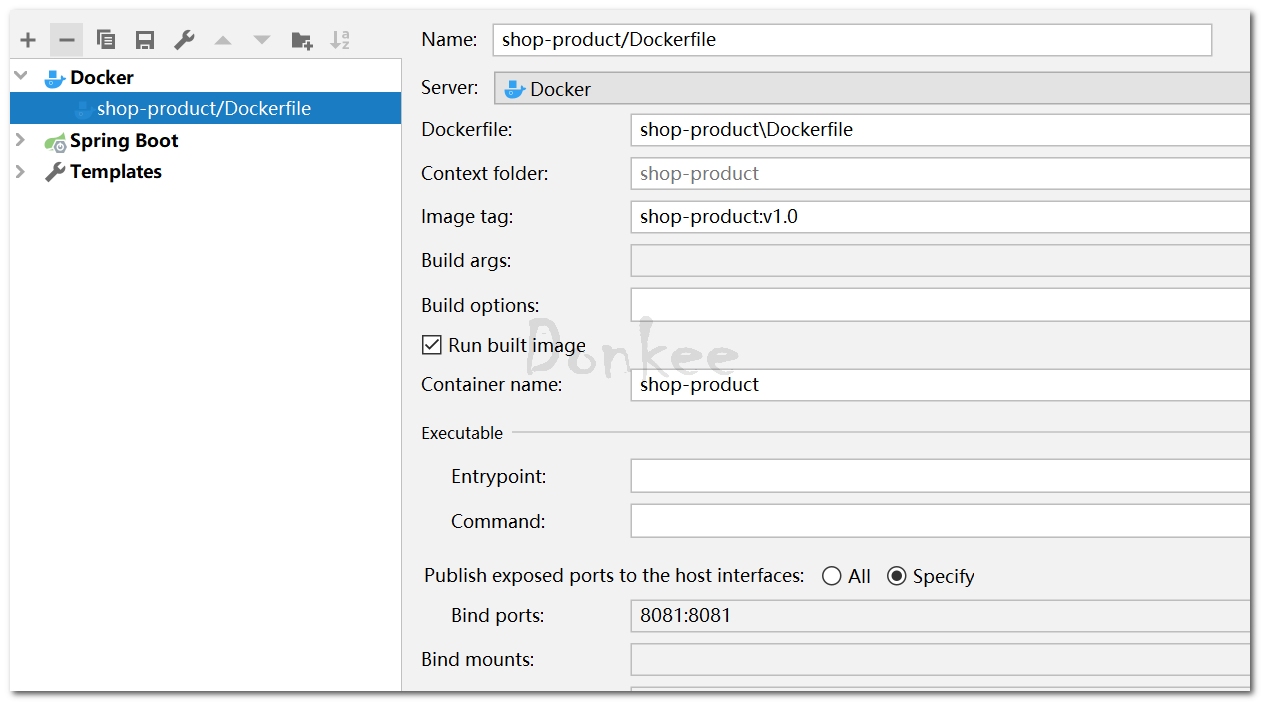The image size is (1261, 702).
Task: Focus the Dockerfile path field
Action: pos(940,130)
